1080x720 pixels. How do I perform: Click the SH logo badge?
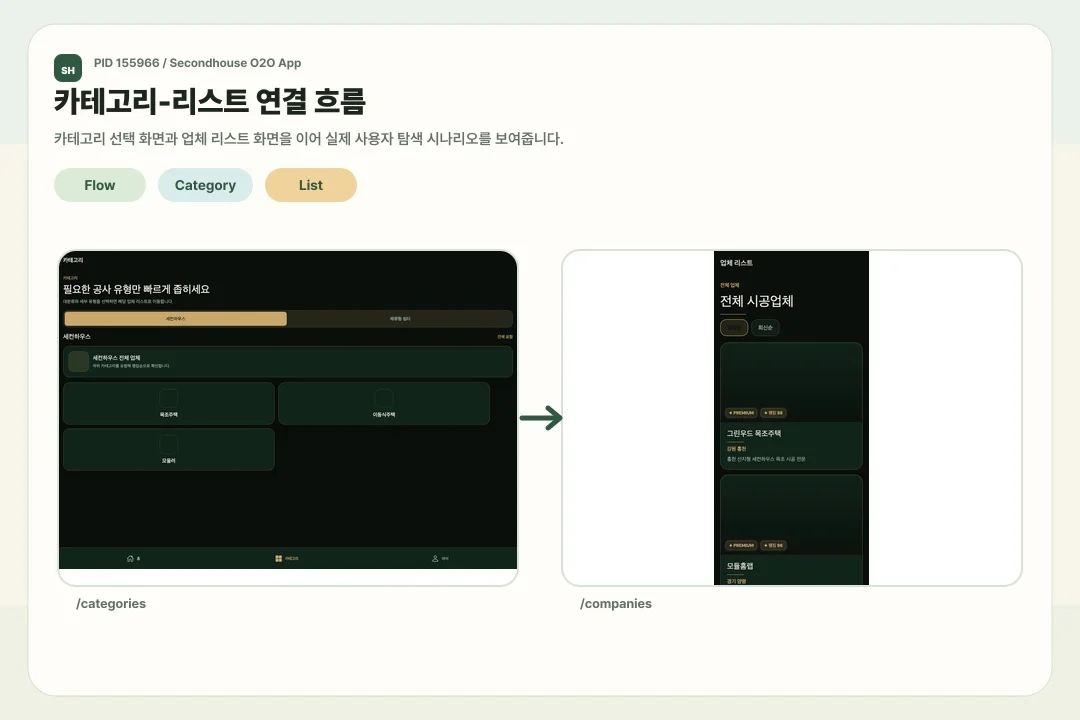coord(68,68)
